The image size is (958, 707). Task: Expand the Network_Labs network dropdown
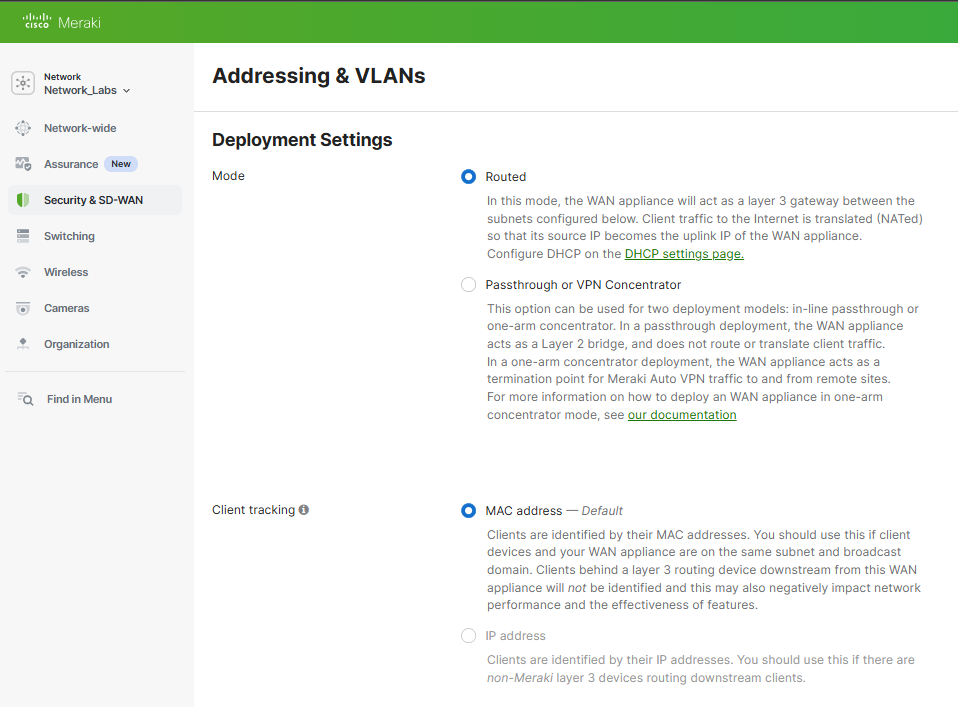[x=87, y=90]
